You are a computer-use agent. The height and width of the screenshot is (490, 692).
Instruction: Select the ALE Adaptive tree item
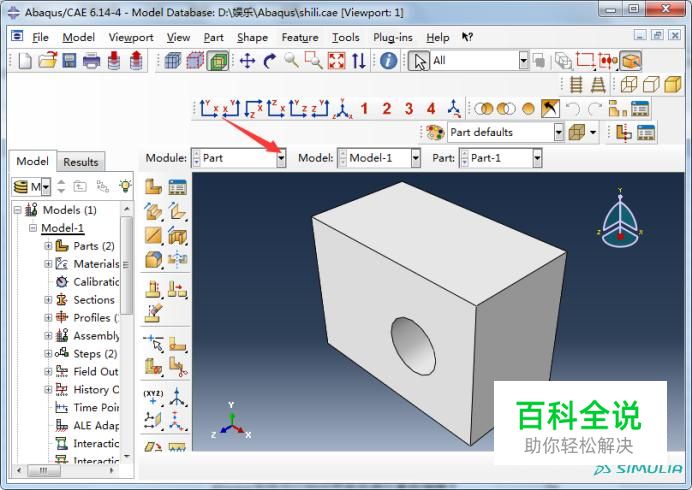point(96,426)
